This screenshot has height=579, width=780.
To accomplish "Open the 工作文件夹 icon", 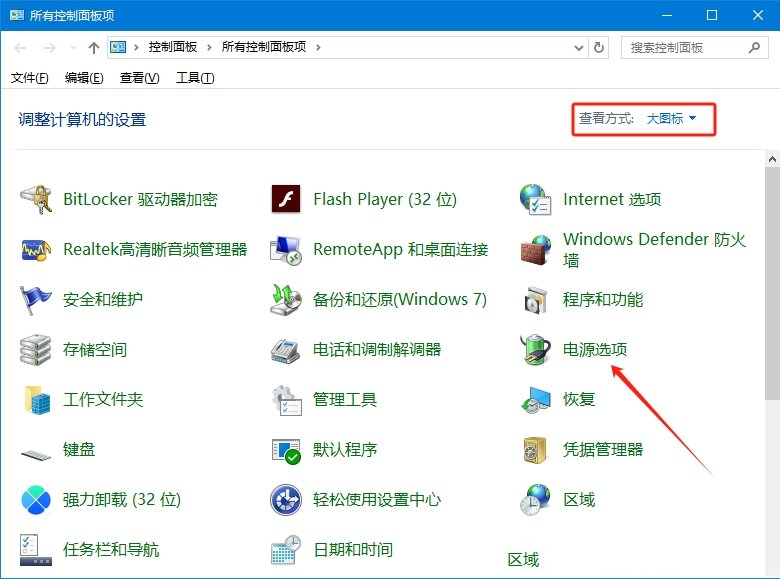I will click(x=37, y=400).
